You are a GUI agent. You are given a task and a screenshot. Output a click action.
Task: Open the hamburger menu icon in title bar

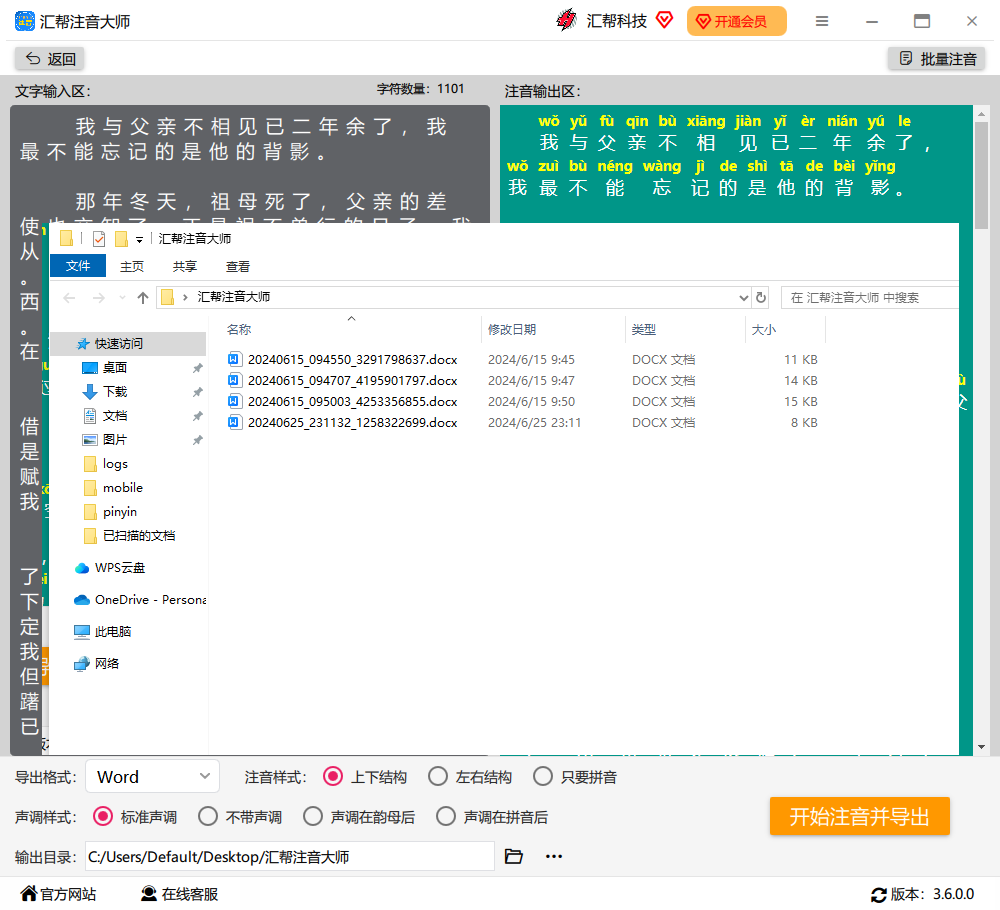pyautogui.click(x=822, y=21)
